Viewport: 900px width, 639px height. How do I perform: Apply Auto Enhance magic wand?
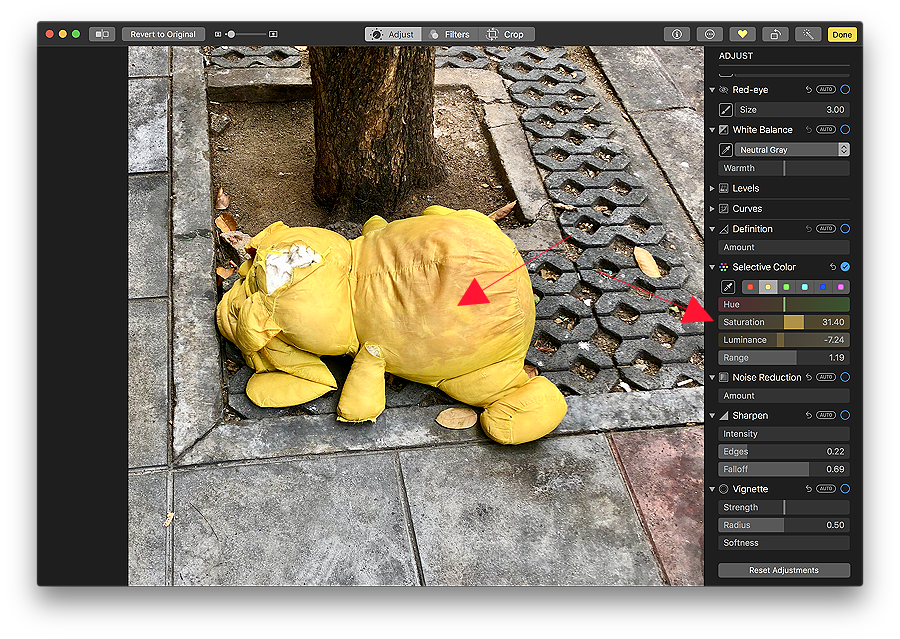808,34
